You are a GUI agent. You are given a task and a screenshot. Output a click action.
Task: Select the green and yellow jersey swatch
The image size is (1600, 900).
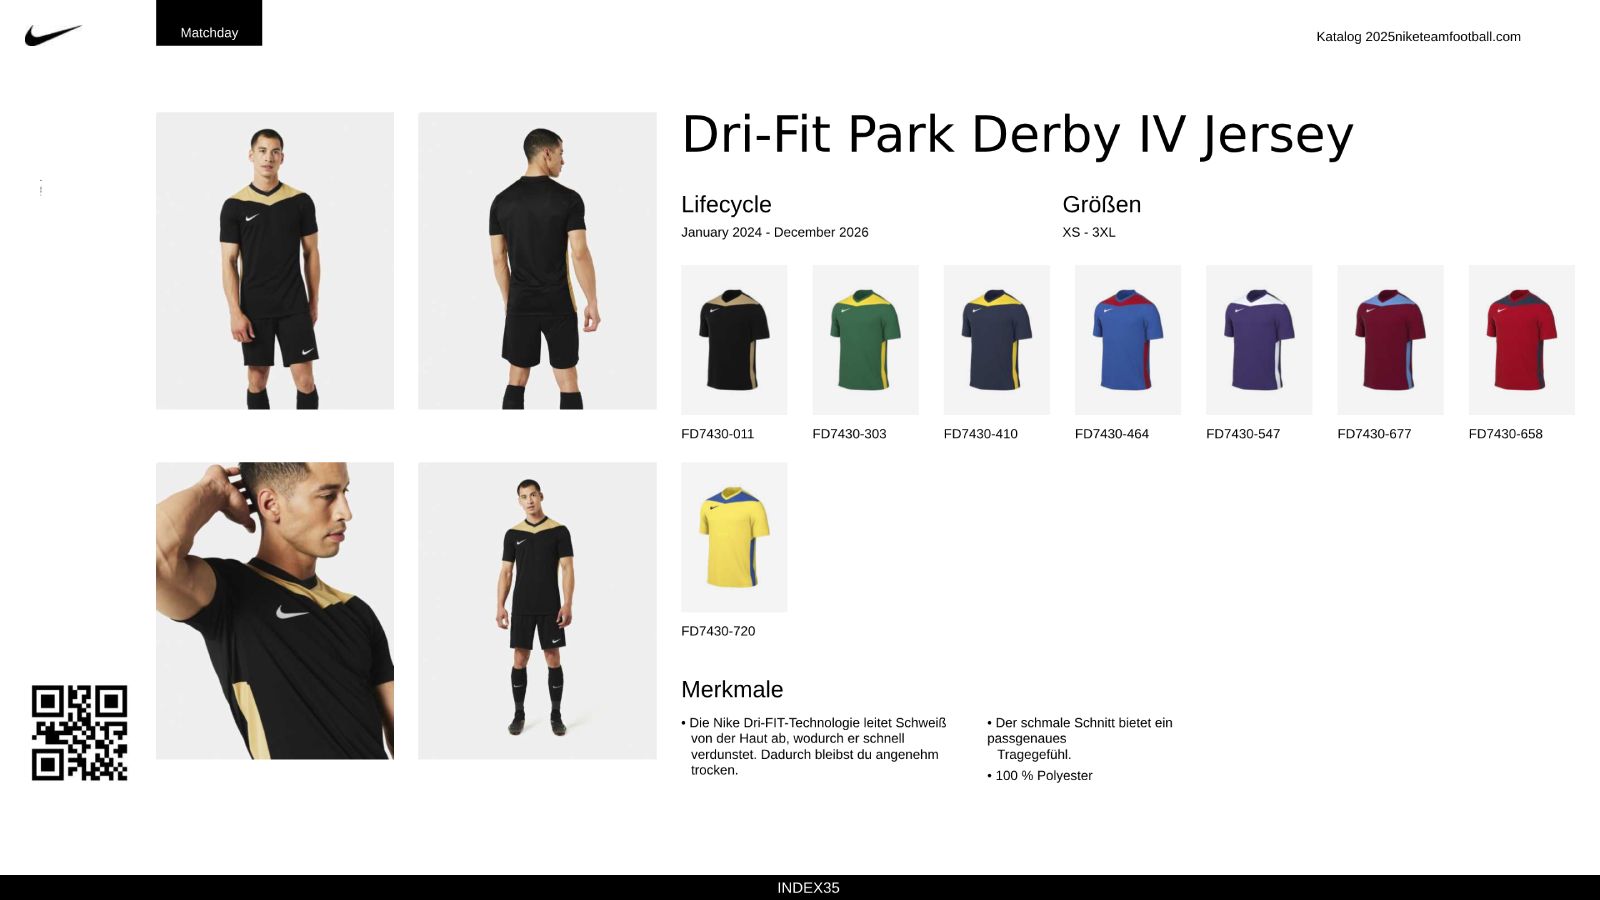pyautogui.click(x=865, y=340)
